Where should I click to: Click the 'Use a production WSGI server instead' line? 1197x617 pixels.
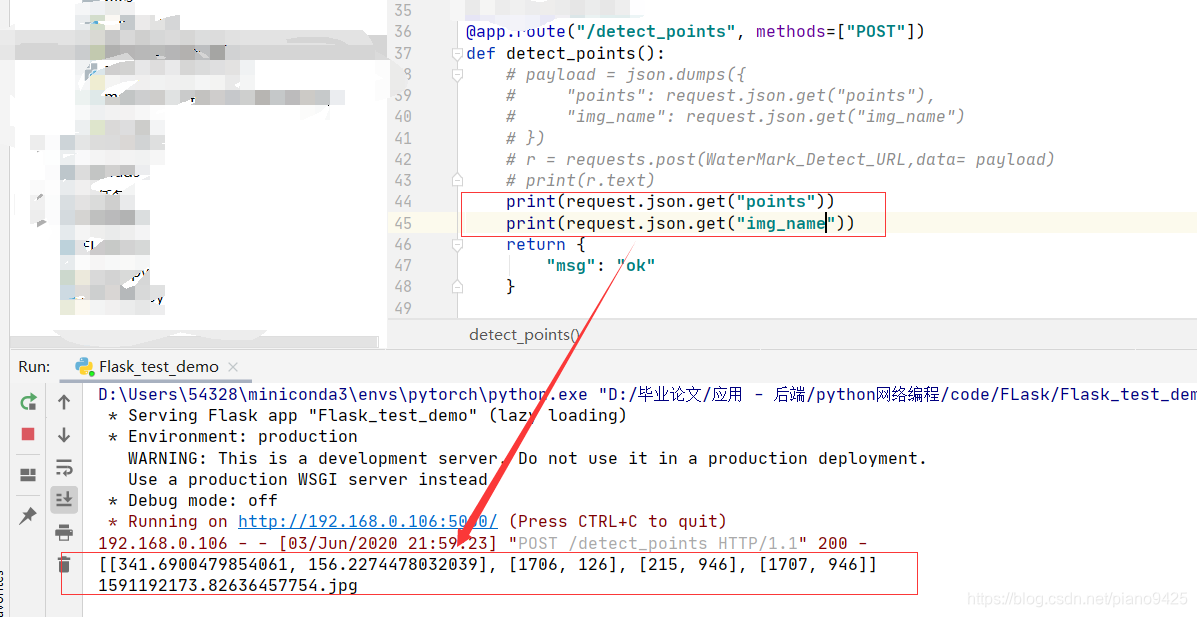(308, 480)
